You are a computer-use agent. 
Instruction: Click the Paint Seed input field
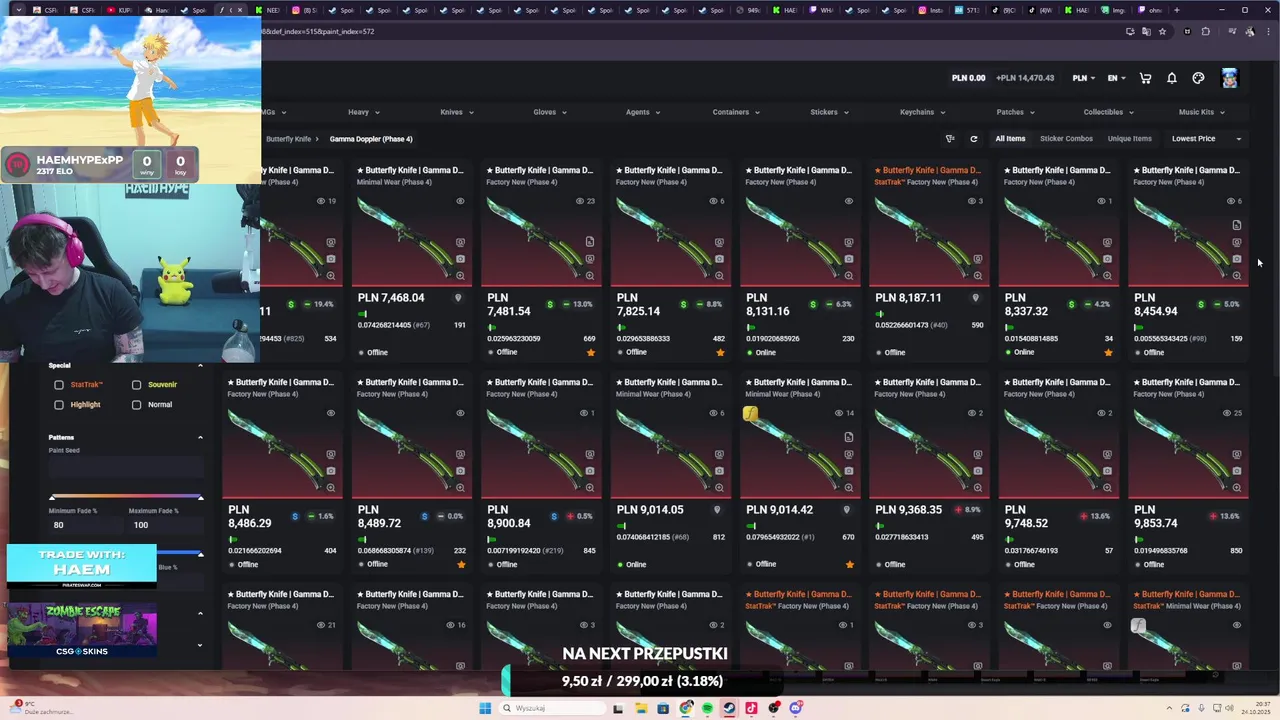[126, 467]
